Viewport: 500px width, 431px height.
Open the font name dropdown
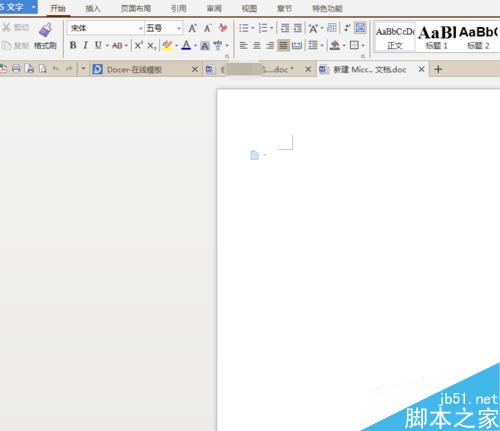coord(141,29)
